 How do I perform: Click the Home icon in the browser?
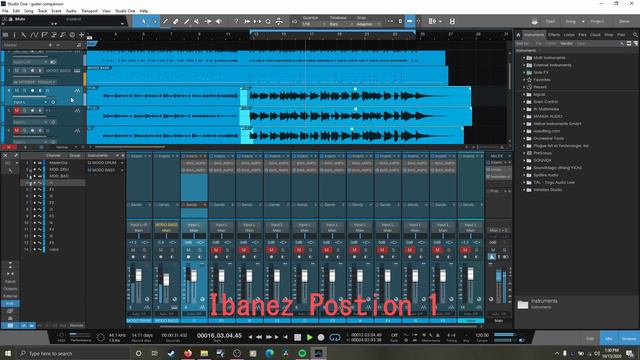518,35
